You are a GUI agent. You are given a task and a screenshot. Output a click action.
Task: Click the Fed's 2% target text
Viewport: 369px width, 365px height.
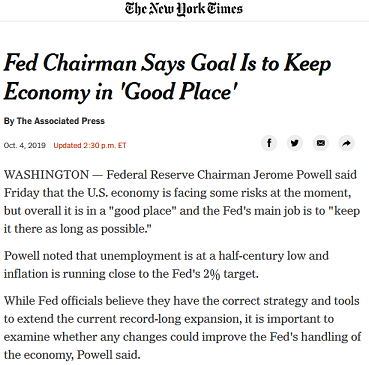pyautogui.click(x=215, y=274)
